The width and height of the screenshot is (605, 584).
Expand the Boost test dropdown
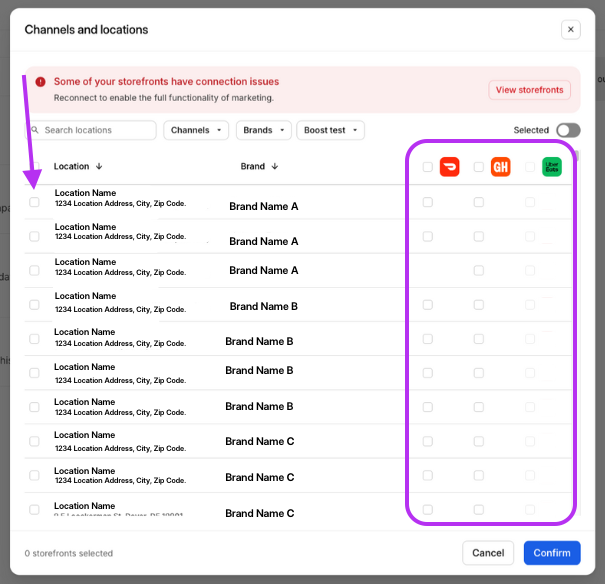click(x=330, y=130)
